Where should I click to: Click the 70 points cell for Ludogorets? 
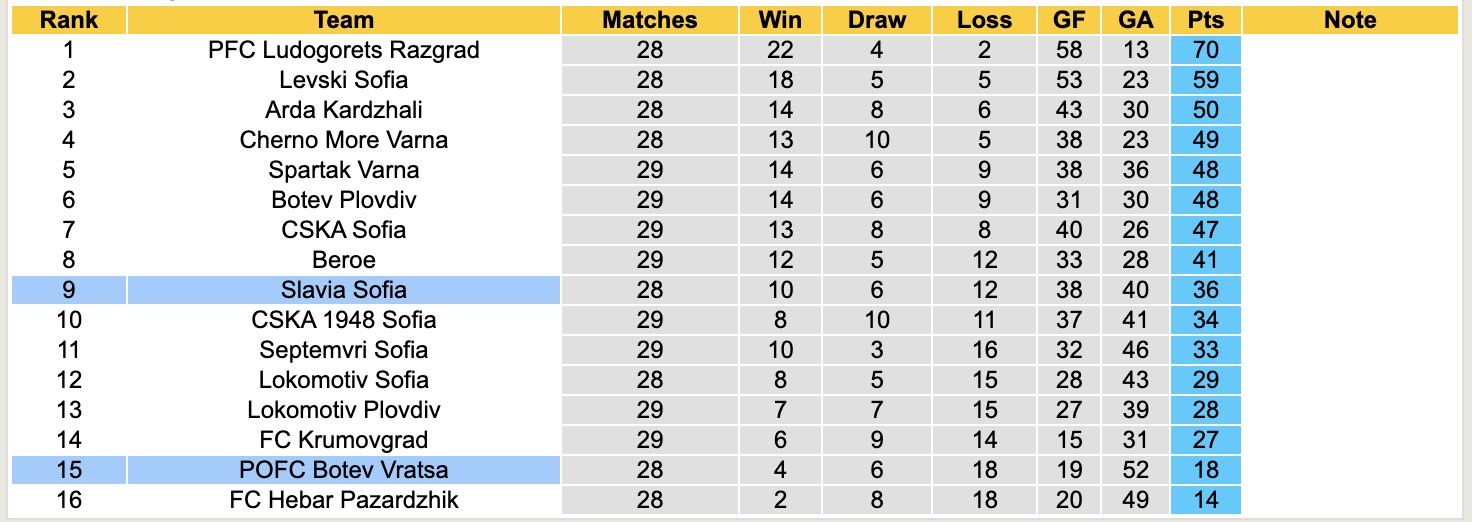pyautogui.click(x=1206, y=50)
